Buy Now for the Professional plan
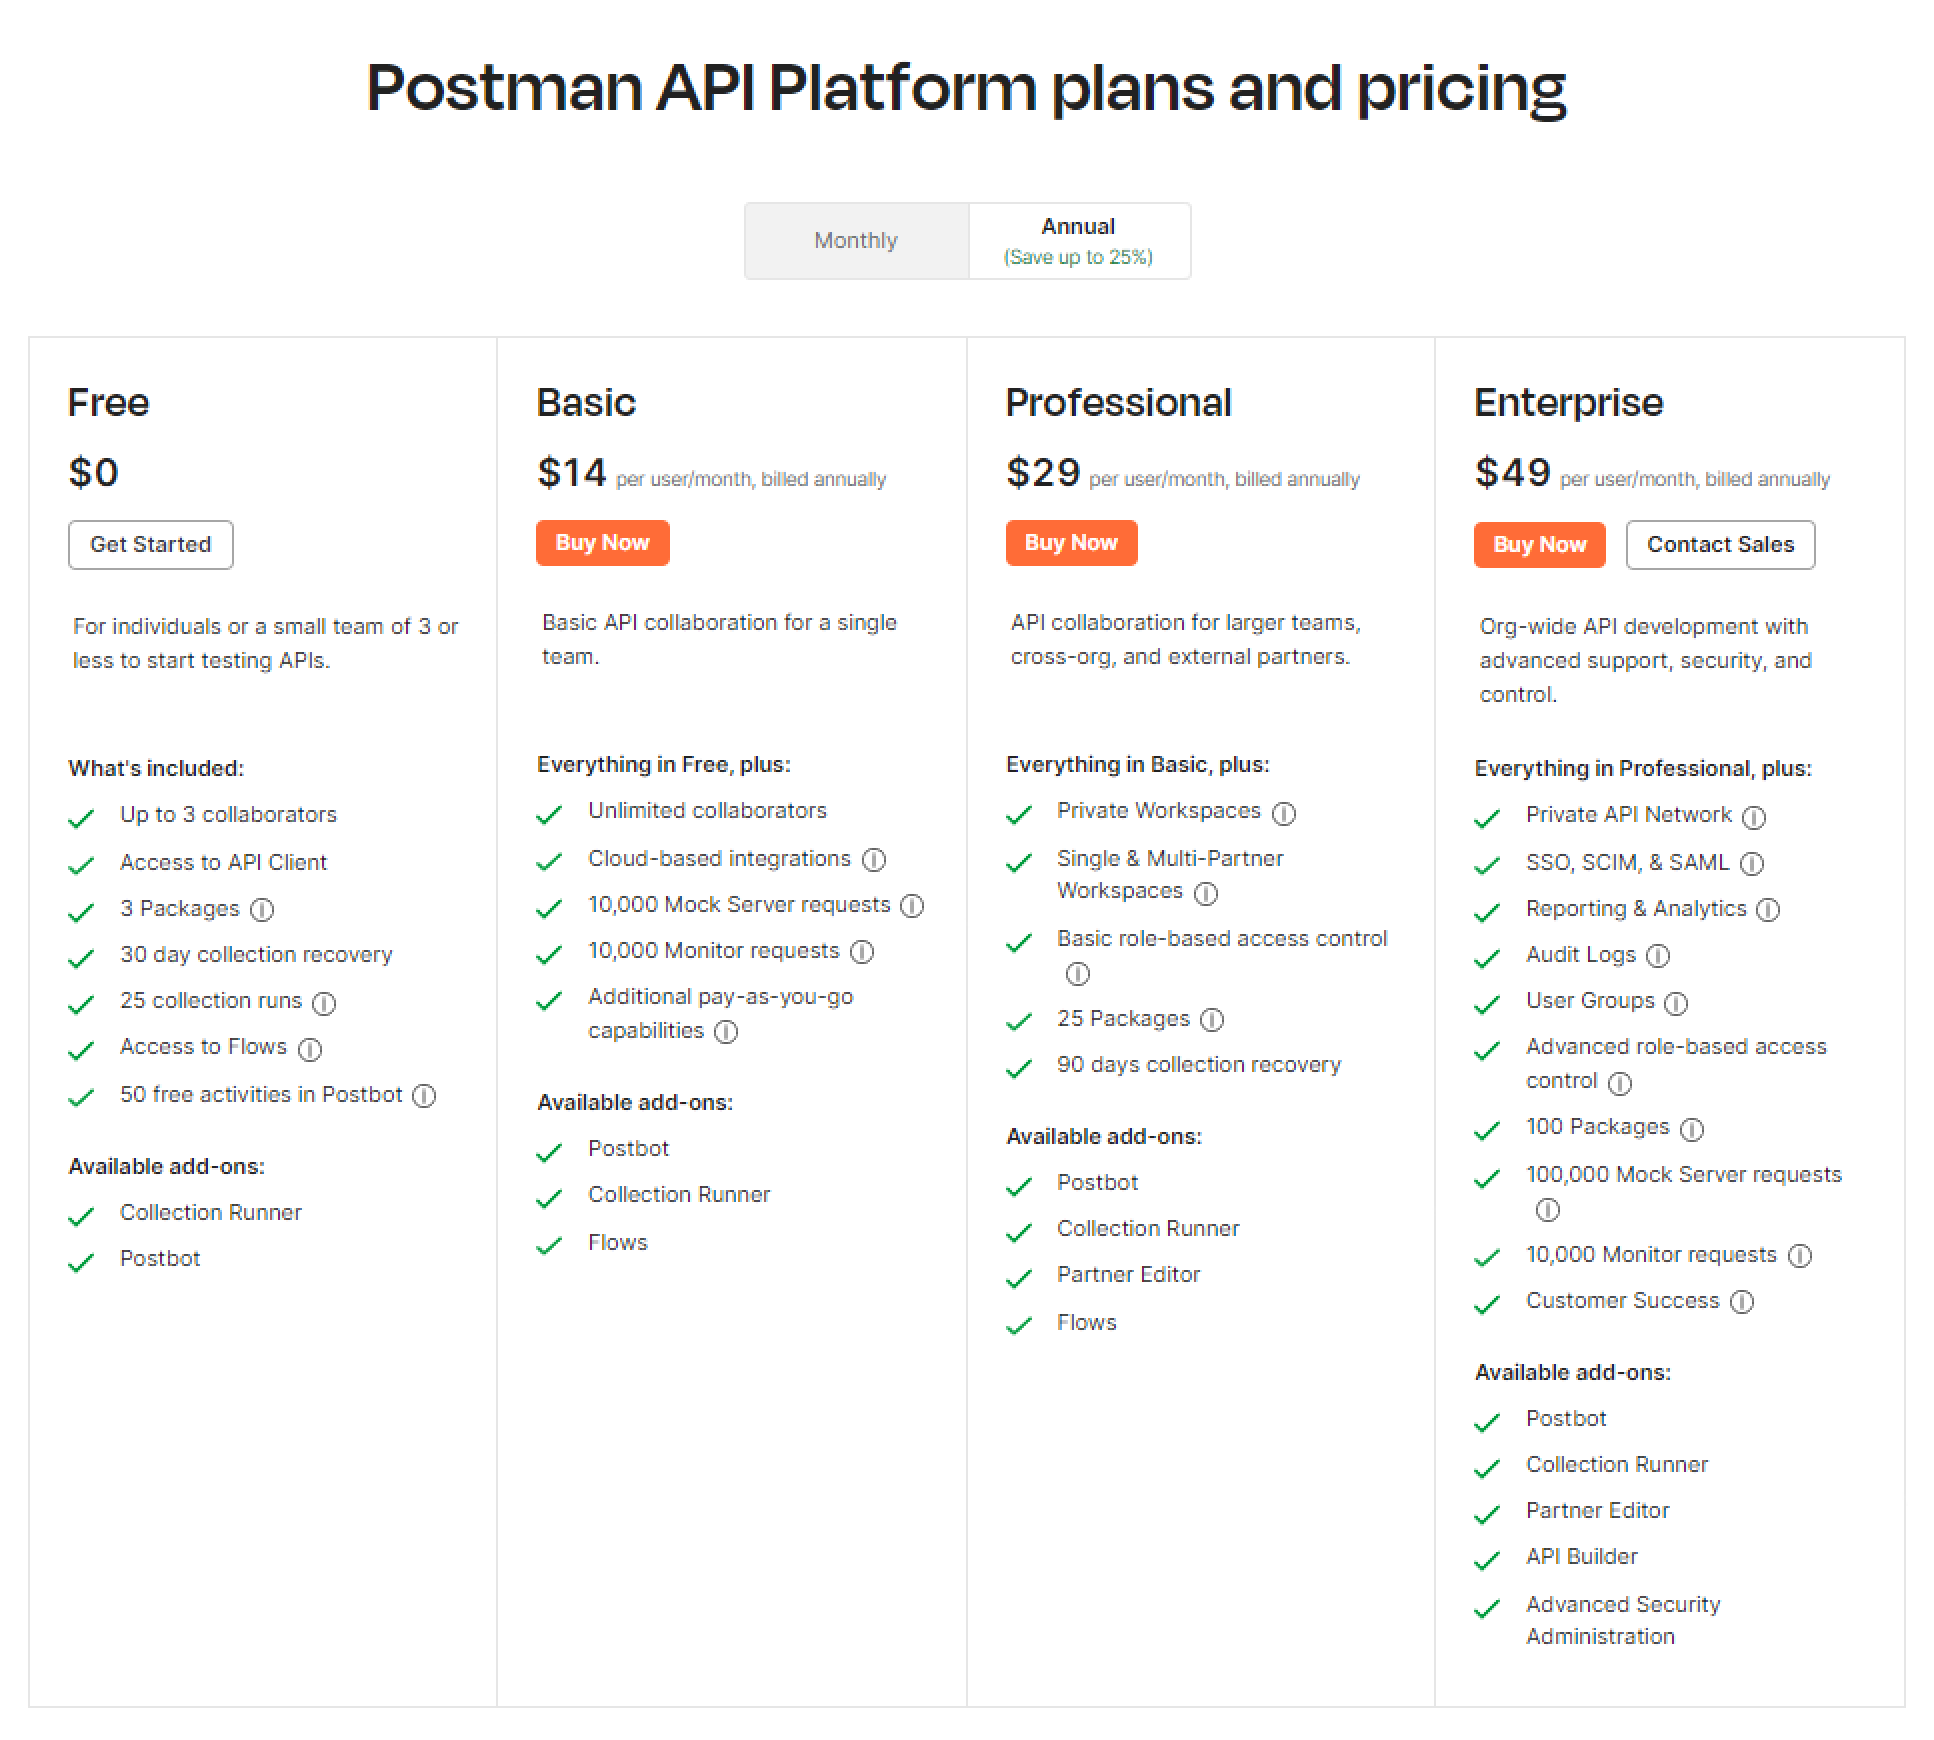1934x1740 pixels. click(1070, 542)
